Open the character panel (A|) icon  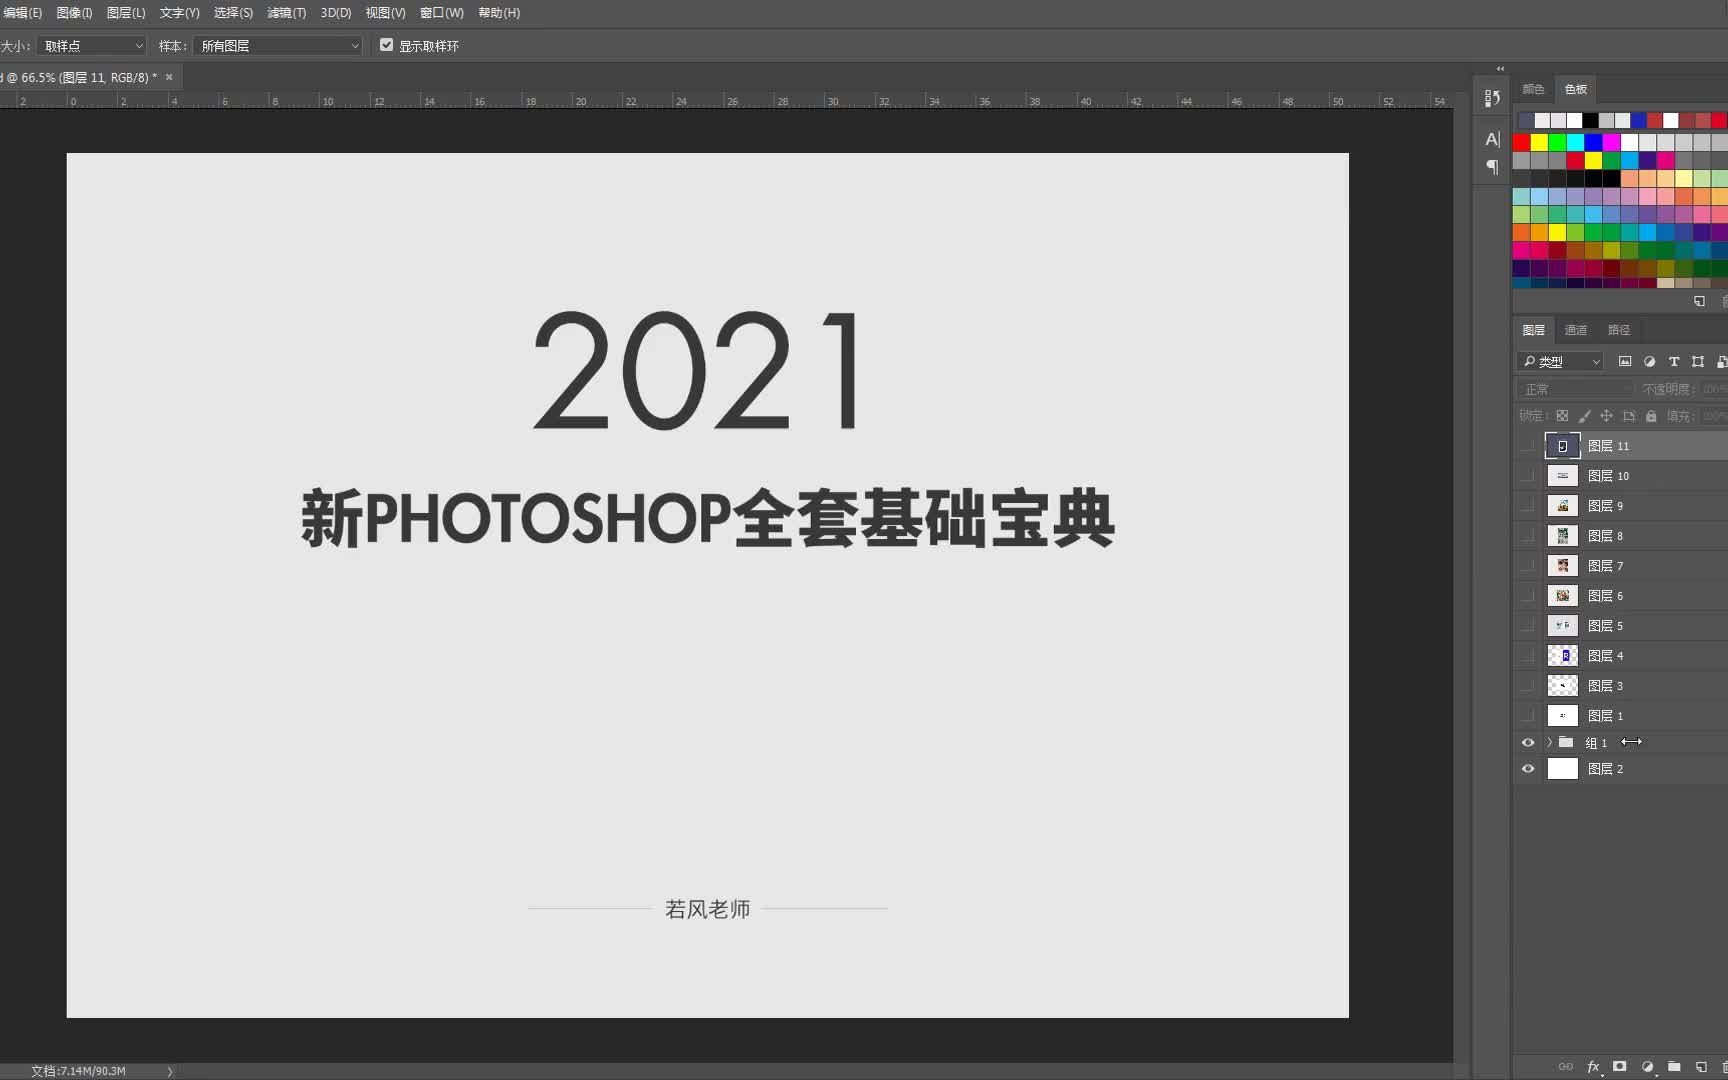(1492, 139)
